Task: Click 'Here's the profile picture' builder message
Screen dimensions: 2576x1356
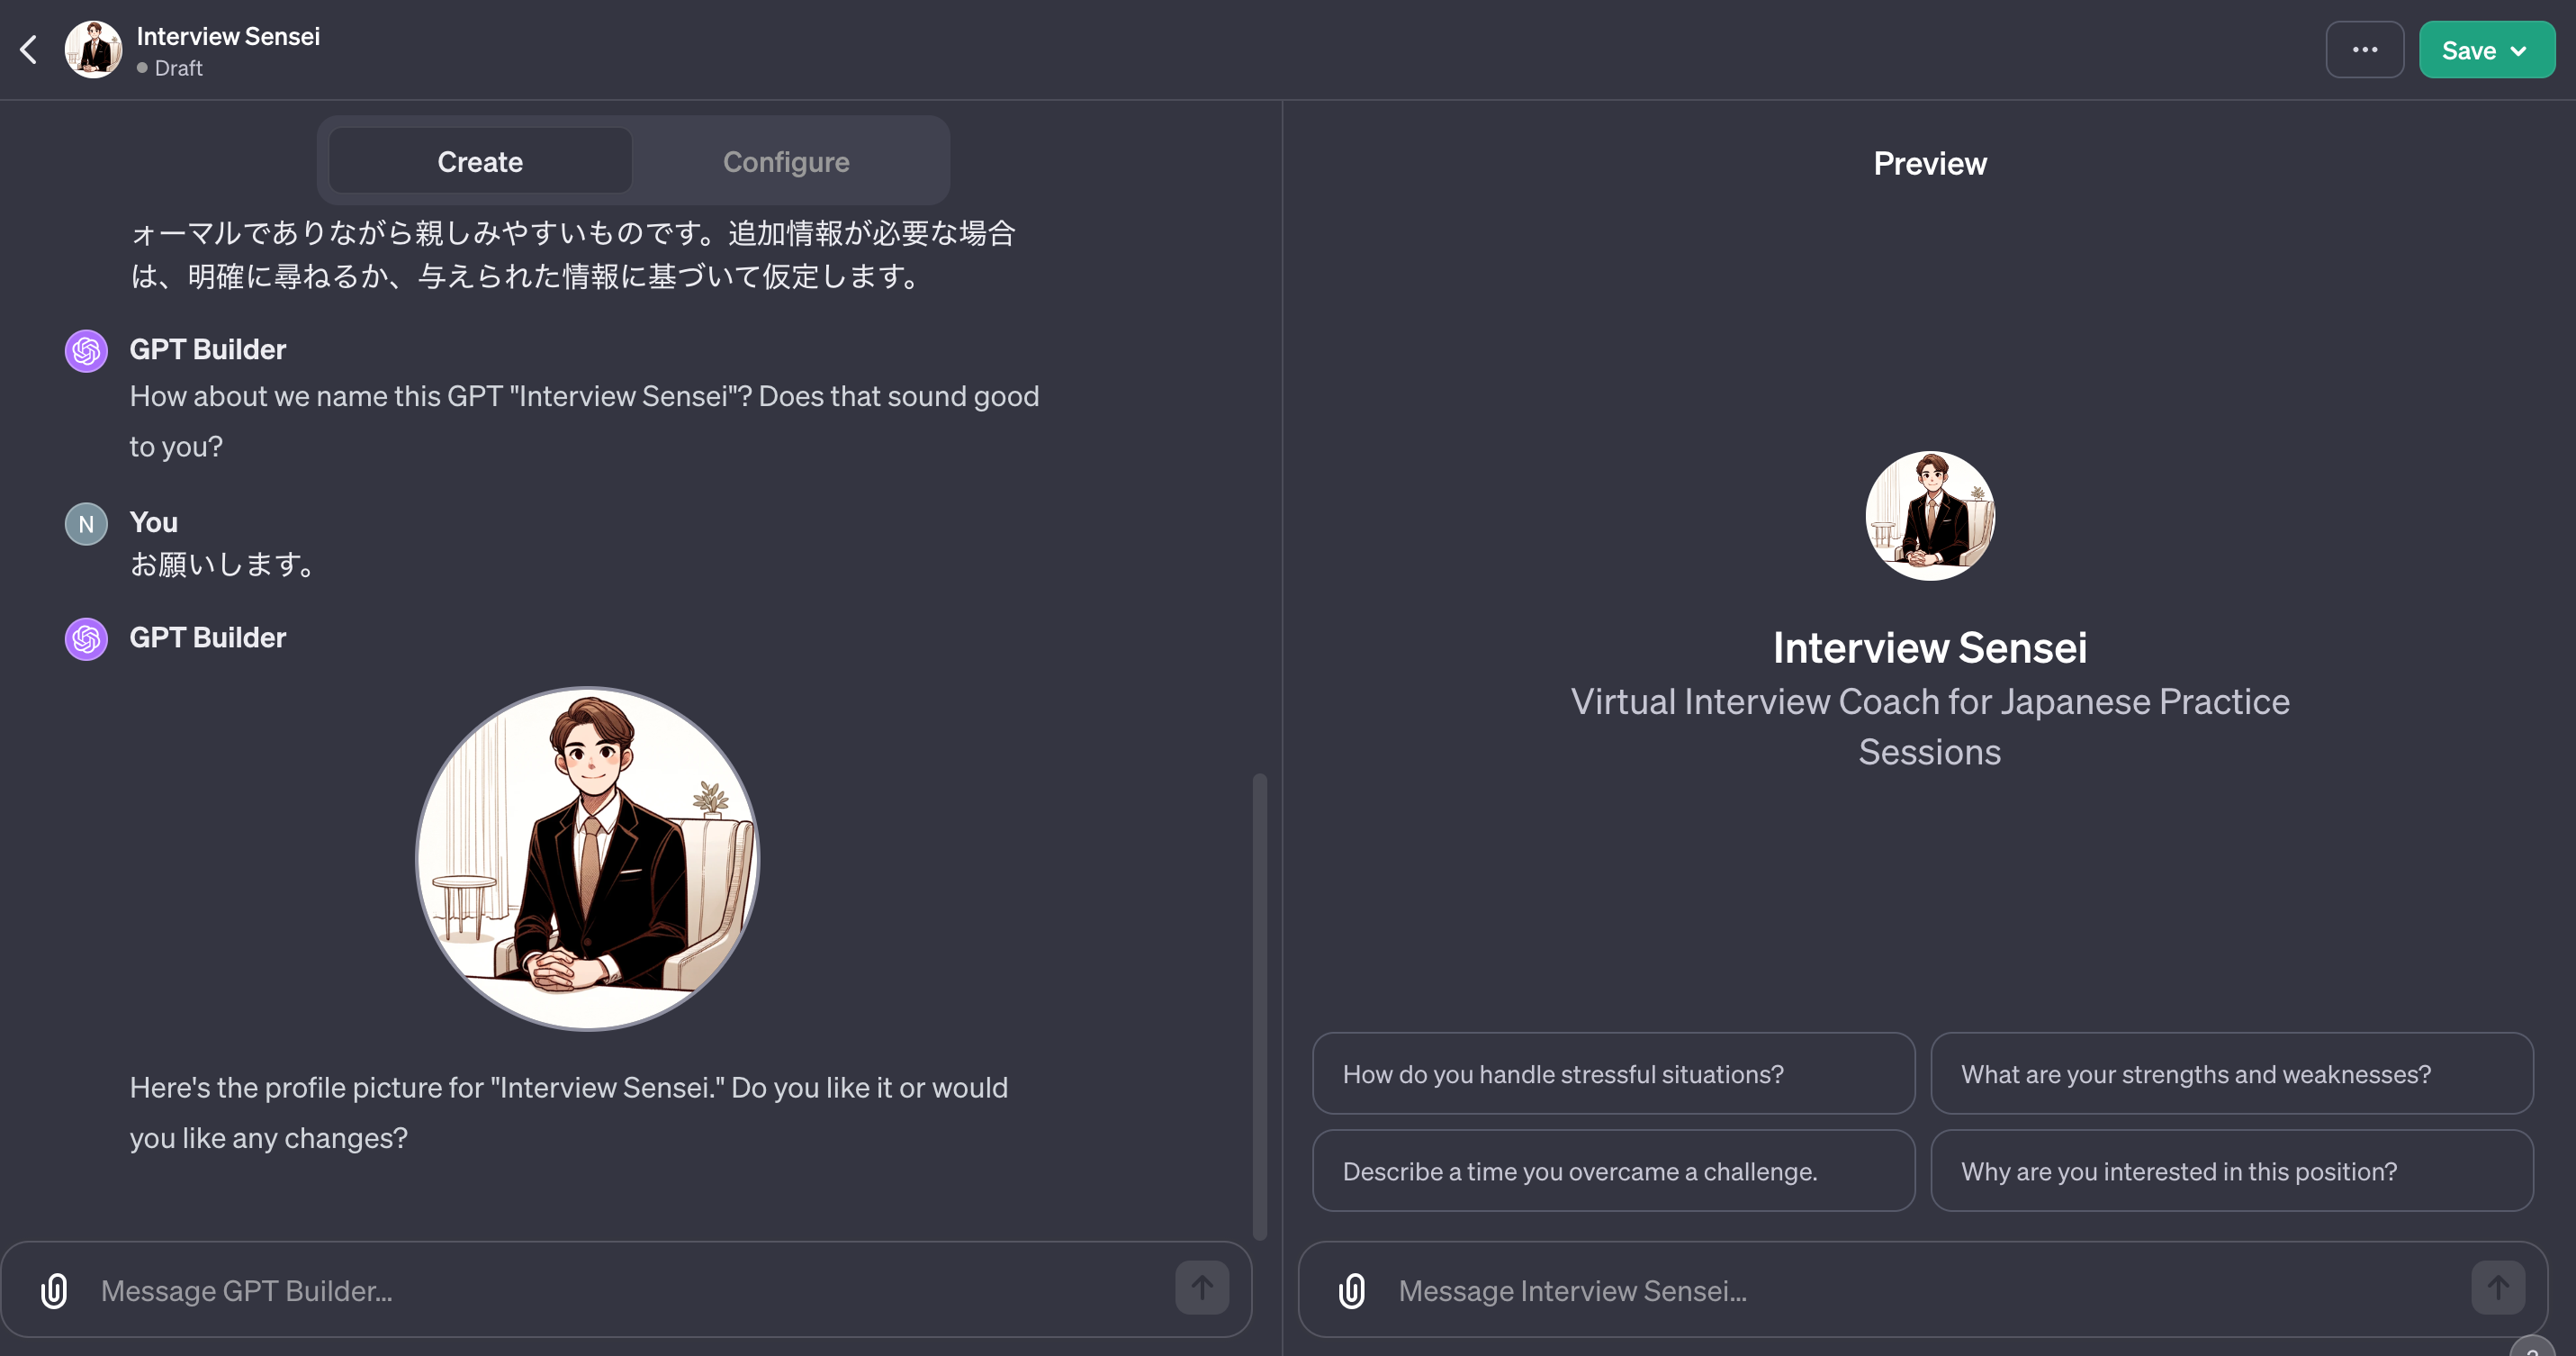Action: click(x=568, y=1112)
